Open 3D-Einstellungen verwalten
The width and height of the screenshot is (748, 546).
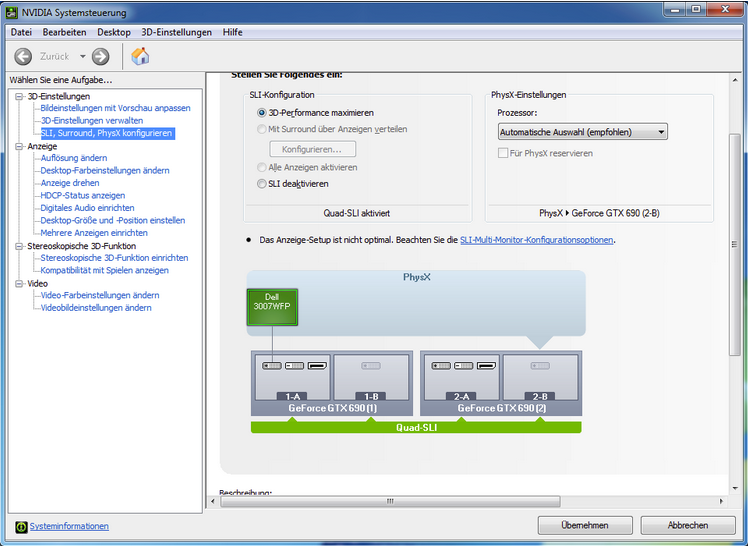pos(92,121)
